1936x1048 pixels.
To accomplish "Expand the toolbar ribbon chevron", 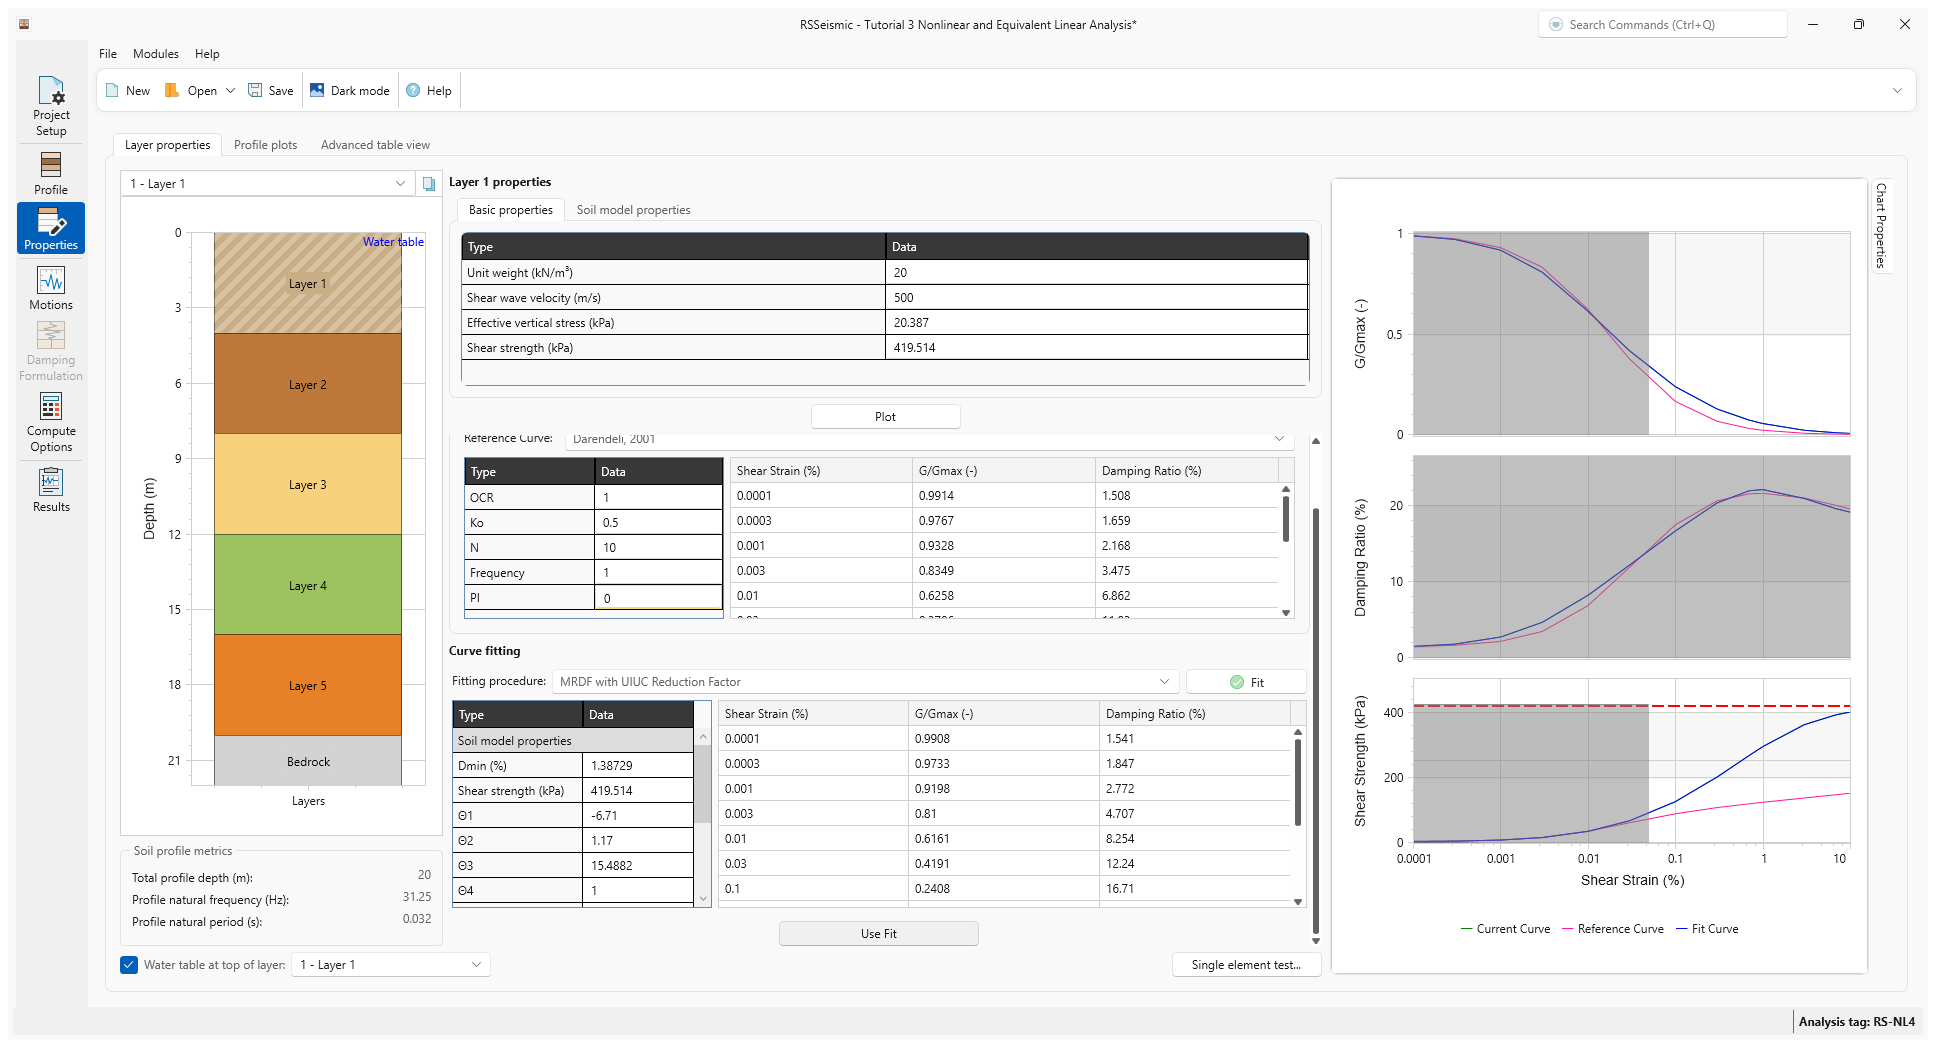I will [1897, 91].
